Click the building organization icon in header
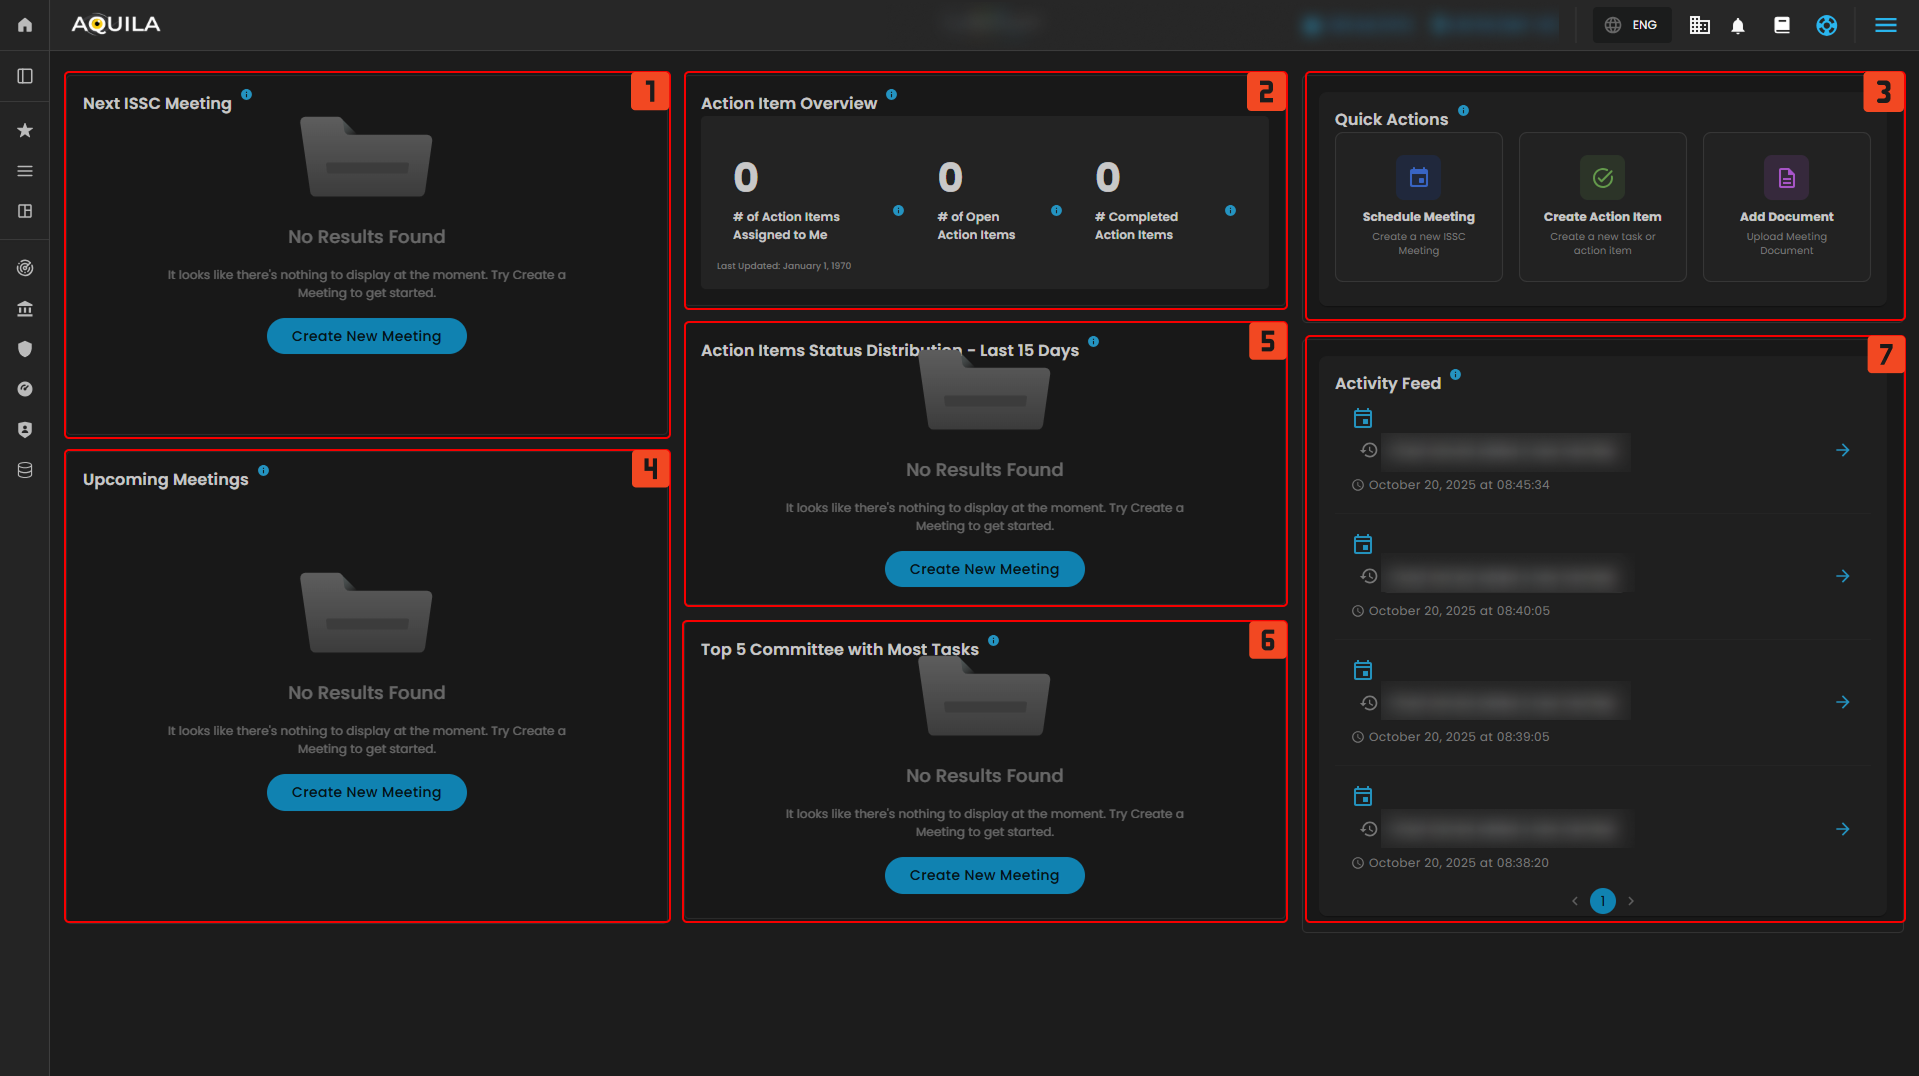This screenshot has width=1919, height=1076. tap(1699, 26)
